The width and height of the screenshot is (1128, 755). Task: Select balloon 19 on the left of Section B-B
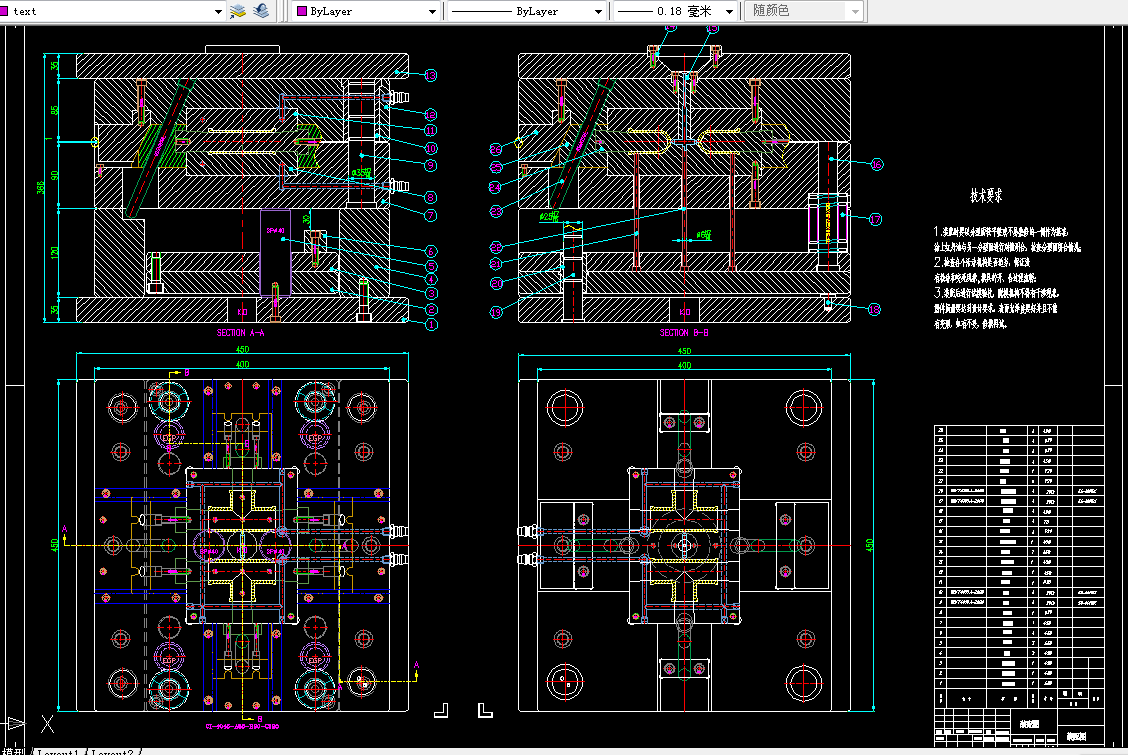click(496, 312)
